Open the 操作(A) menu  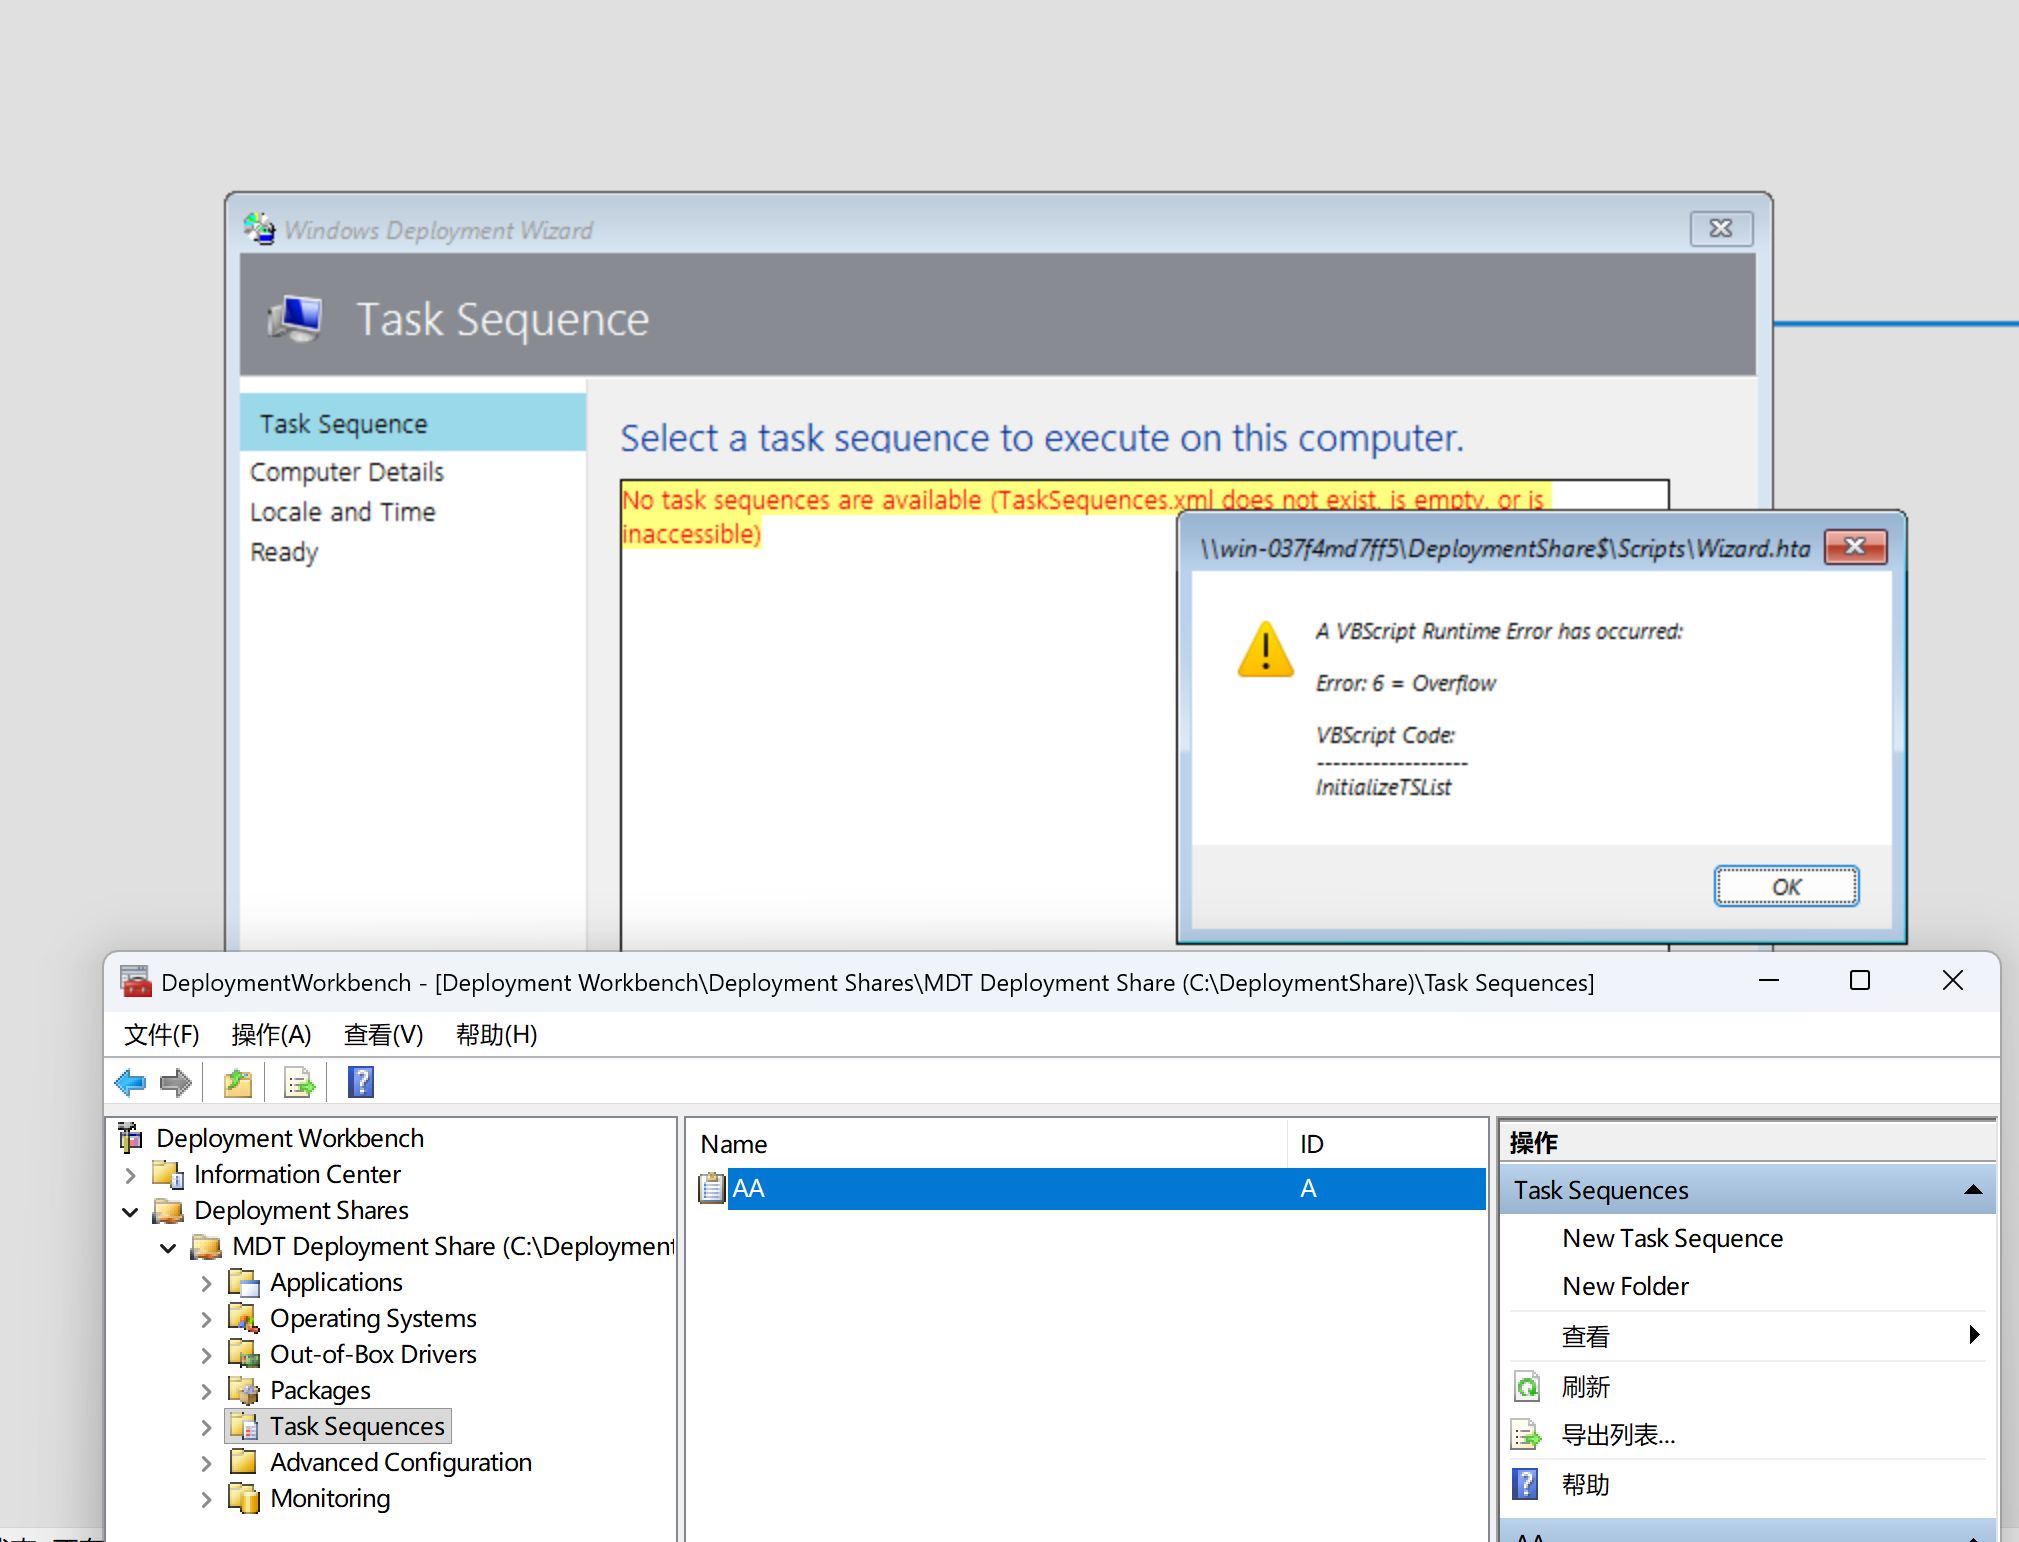[271, 1034]
